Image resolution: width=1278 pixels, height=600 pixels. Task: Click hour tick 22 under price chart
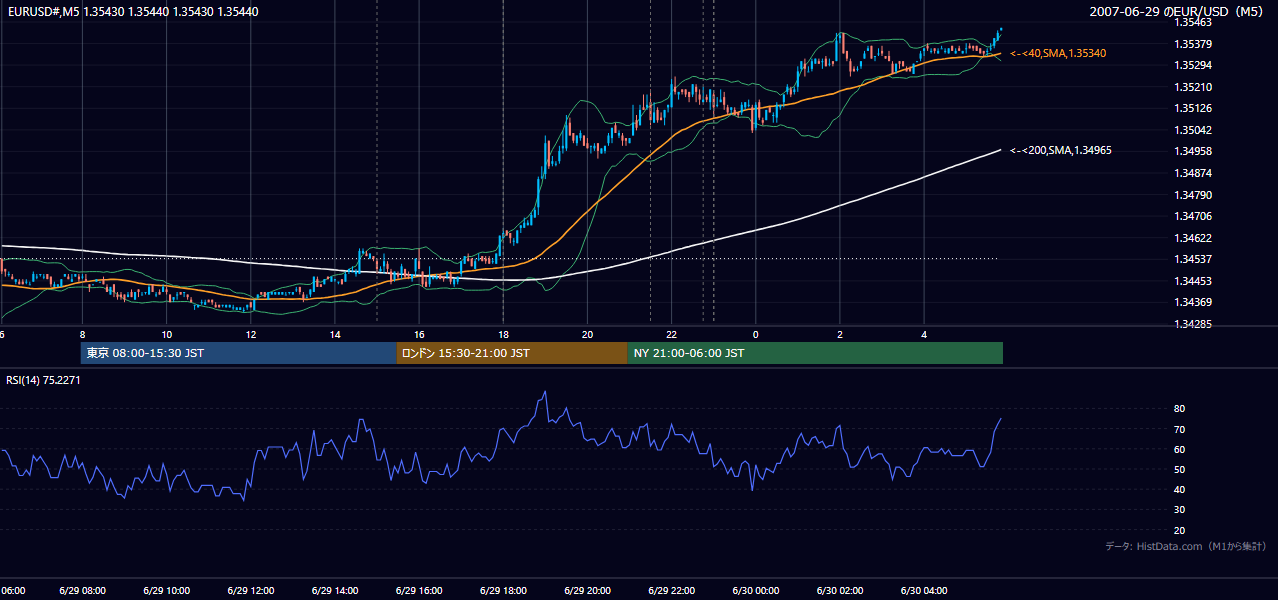[x=671, y=334]
